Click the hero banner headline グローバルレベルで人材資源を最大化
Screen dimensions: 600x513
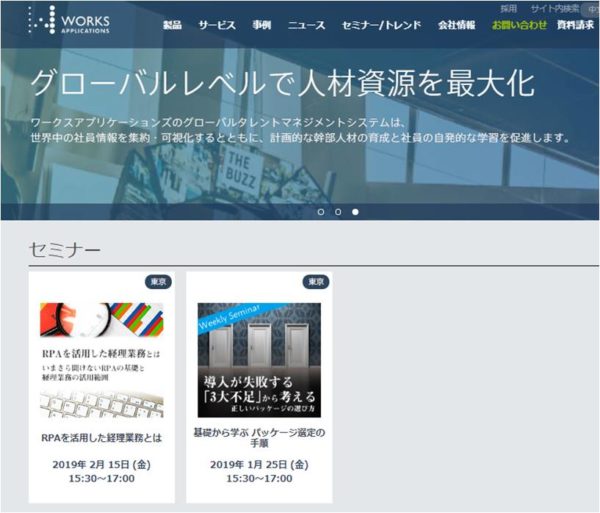tap(282, 83)
